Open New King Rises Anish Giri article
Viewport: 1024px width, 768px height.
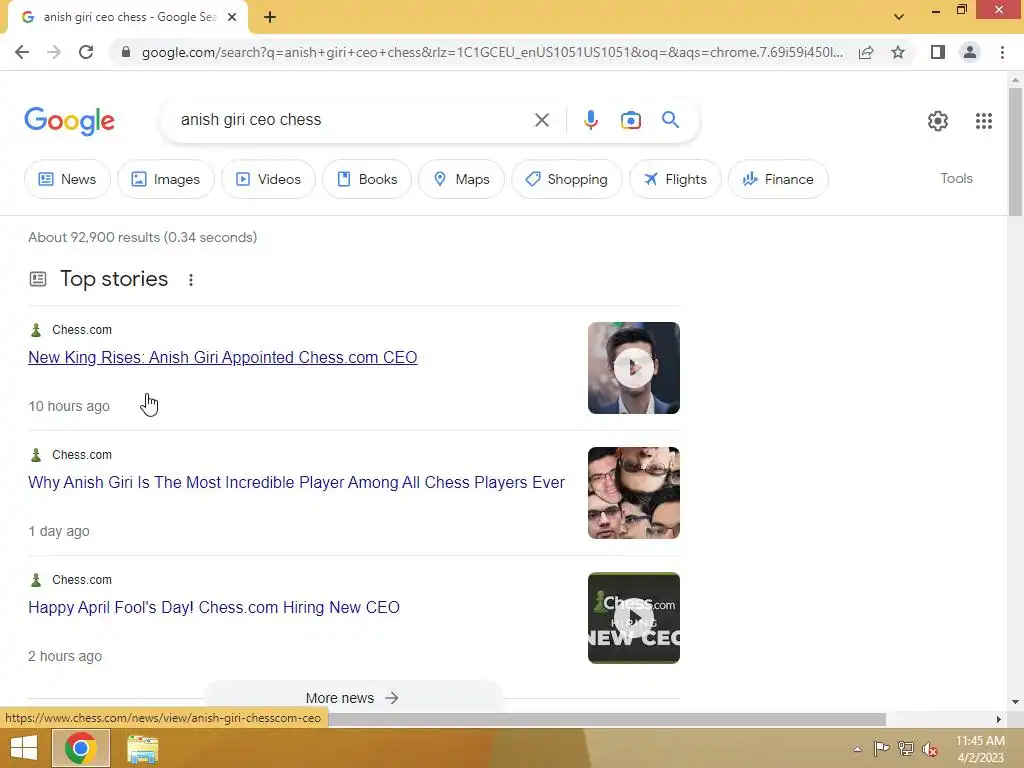pos(223,357)
